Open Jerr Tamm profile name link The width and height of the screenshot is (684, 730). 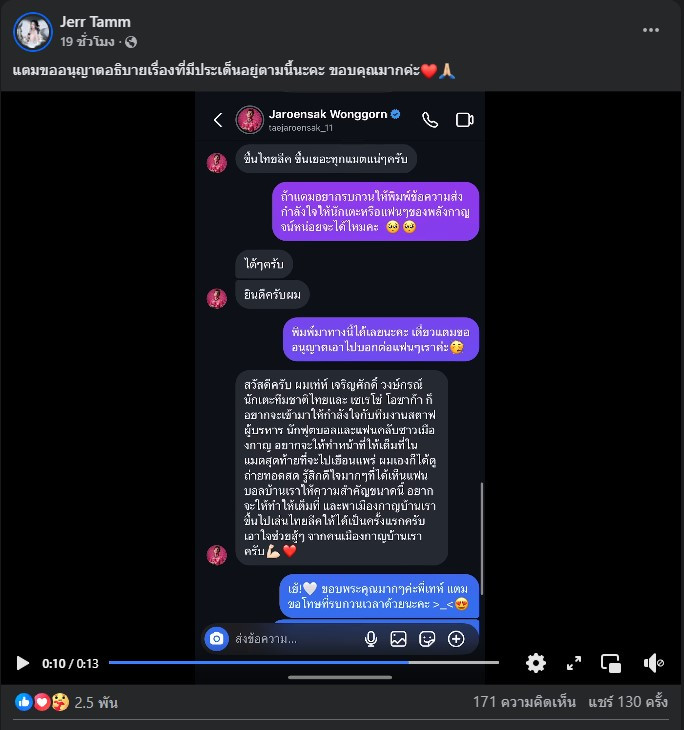[95, 22]
